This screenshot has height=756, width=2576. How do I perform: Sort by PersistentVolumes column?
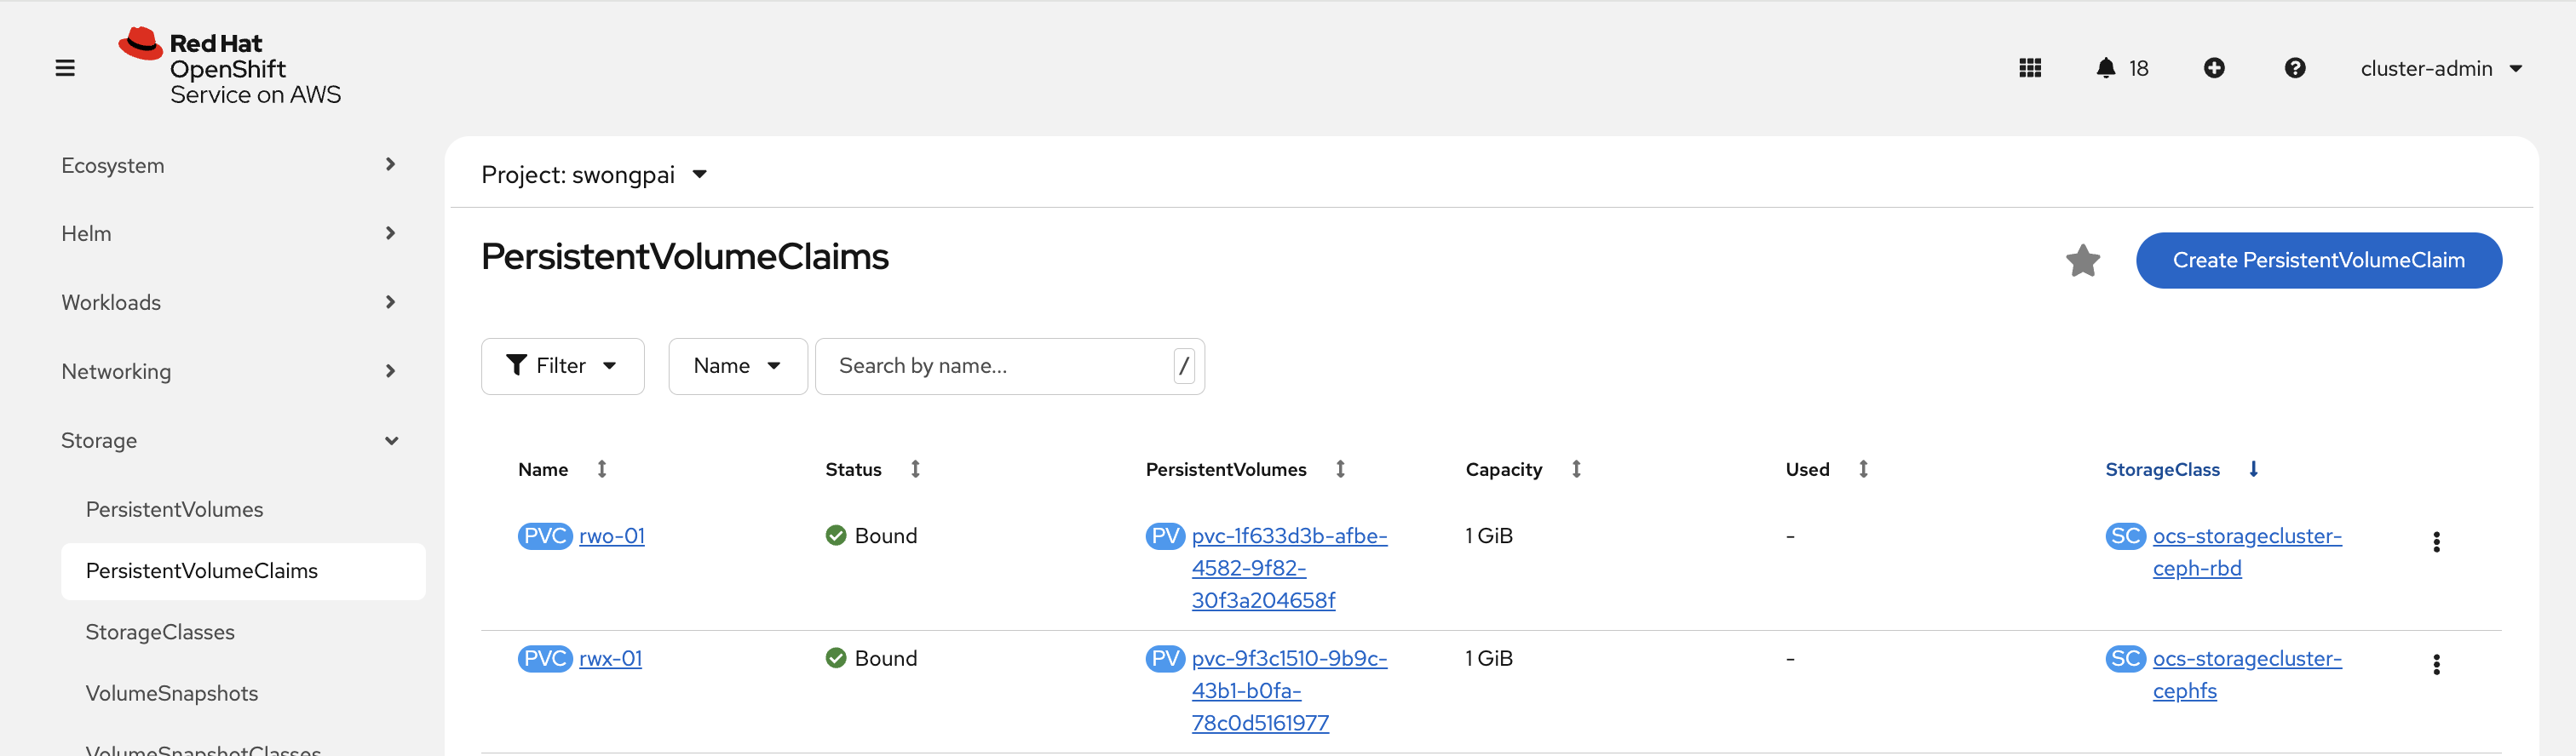[x=1245, y=469]
